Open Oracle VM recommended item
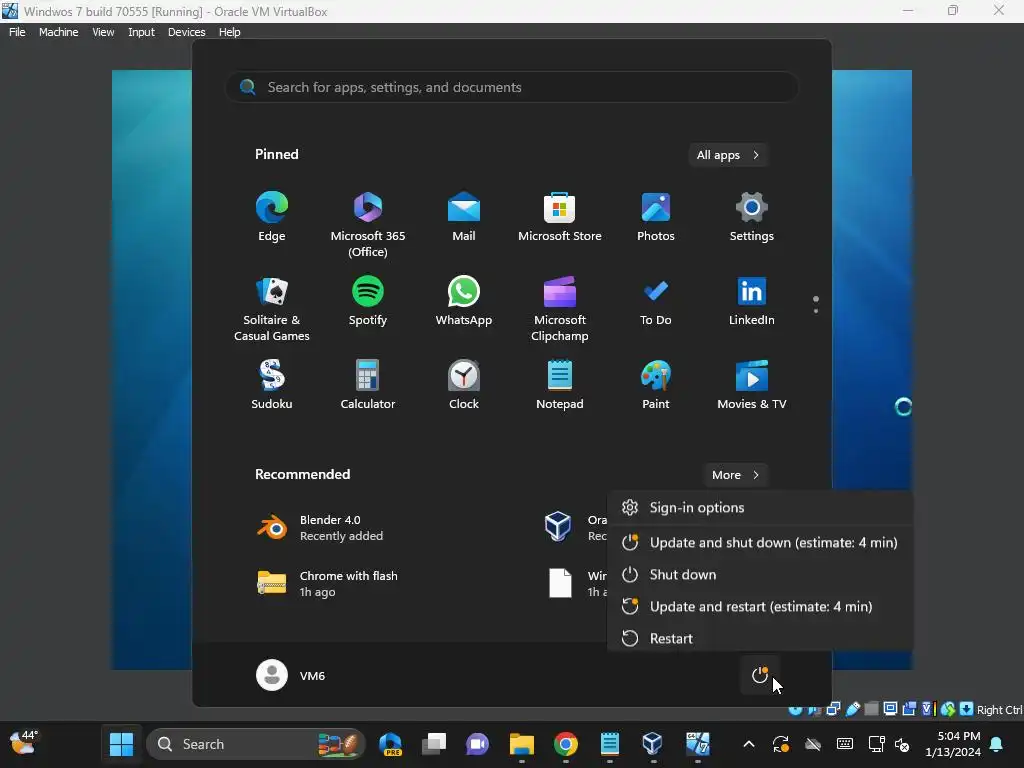This screenshot has width=1024, height=768. (573, 528)
